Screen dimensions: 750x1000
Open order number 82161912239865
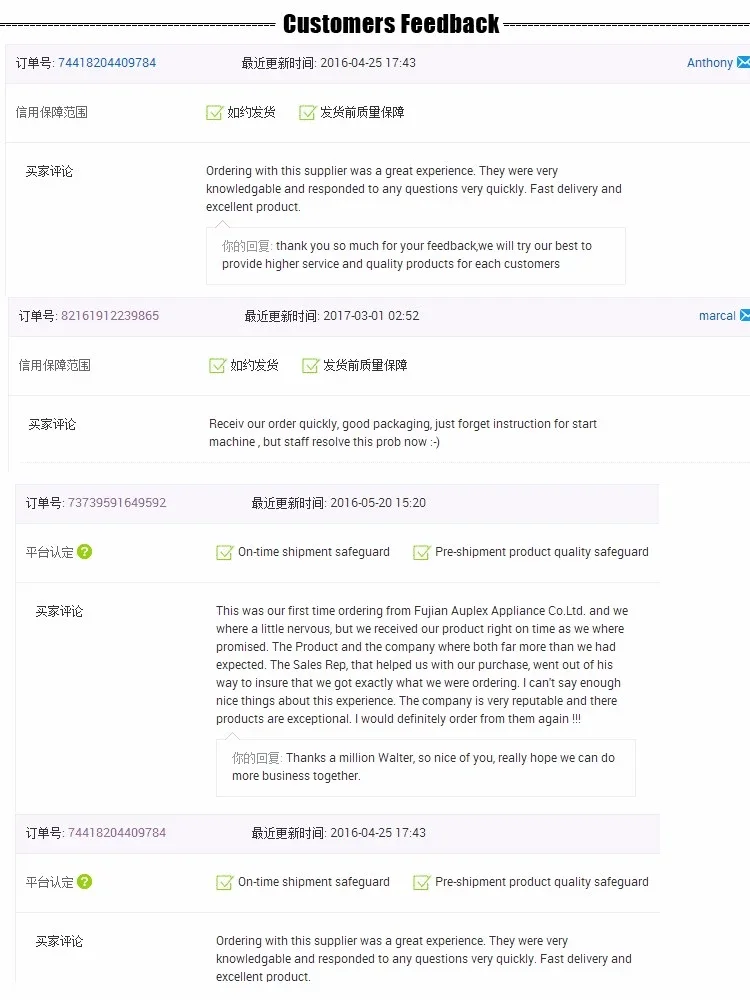110,316
